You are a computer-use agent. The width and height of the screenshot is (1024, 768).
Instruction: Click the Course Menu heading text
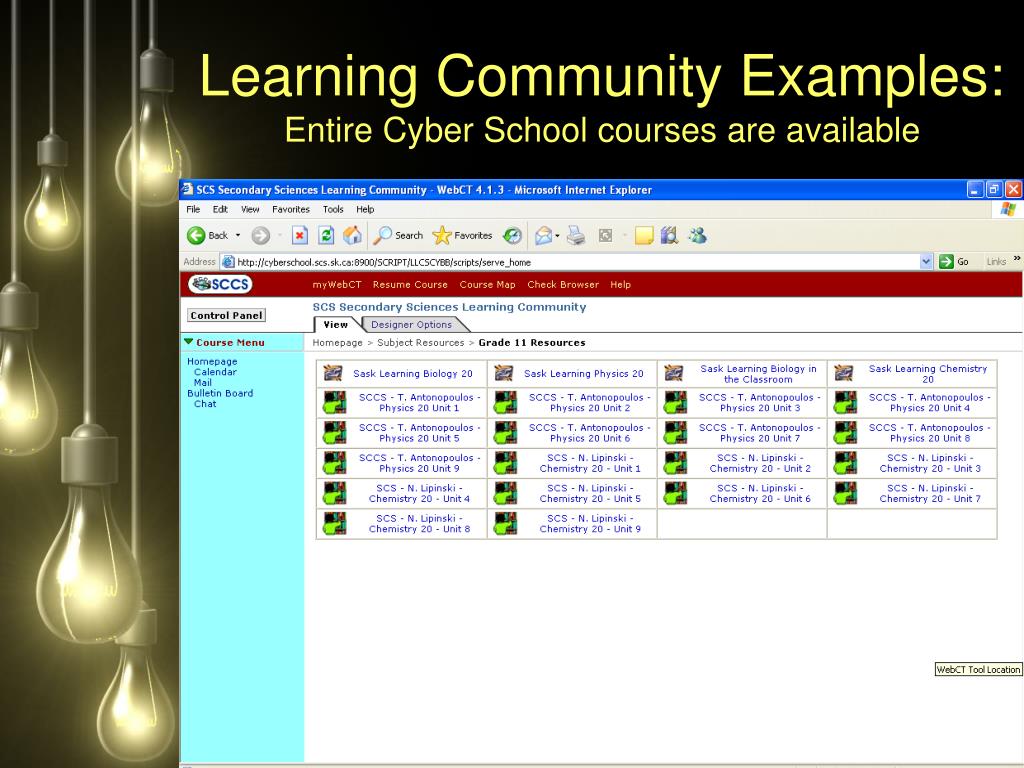click(x=231, y=342)
